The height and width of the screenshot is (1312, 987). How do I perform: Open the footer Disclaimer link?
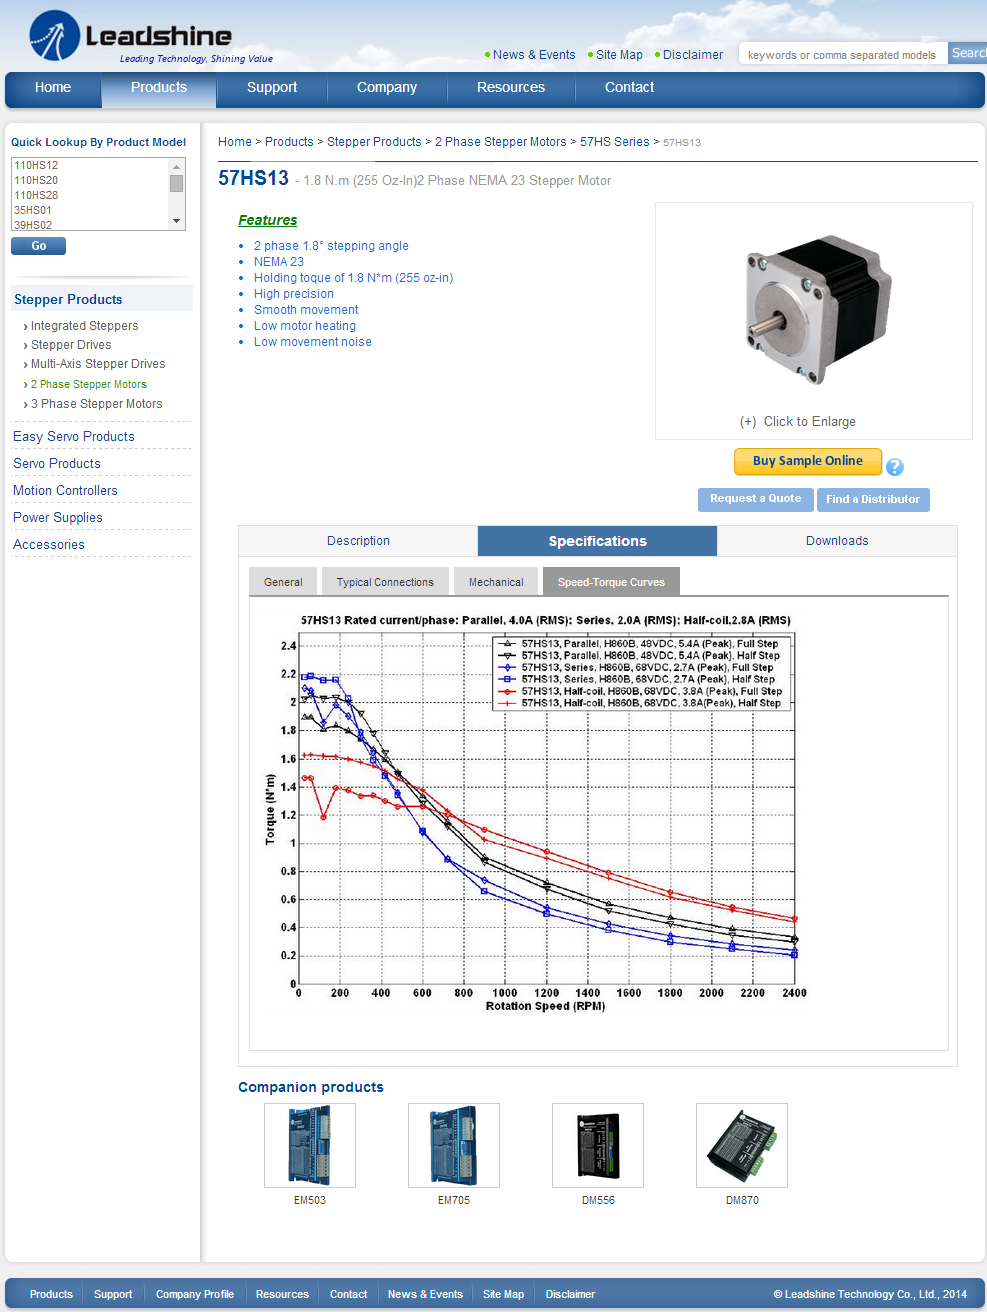point(570,1294)
